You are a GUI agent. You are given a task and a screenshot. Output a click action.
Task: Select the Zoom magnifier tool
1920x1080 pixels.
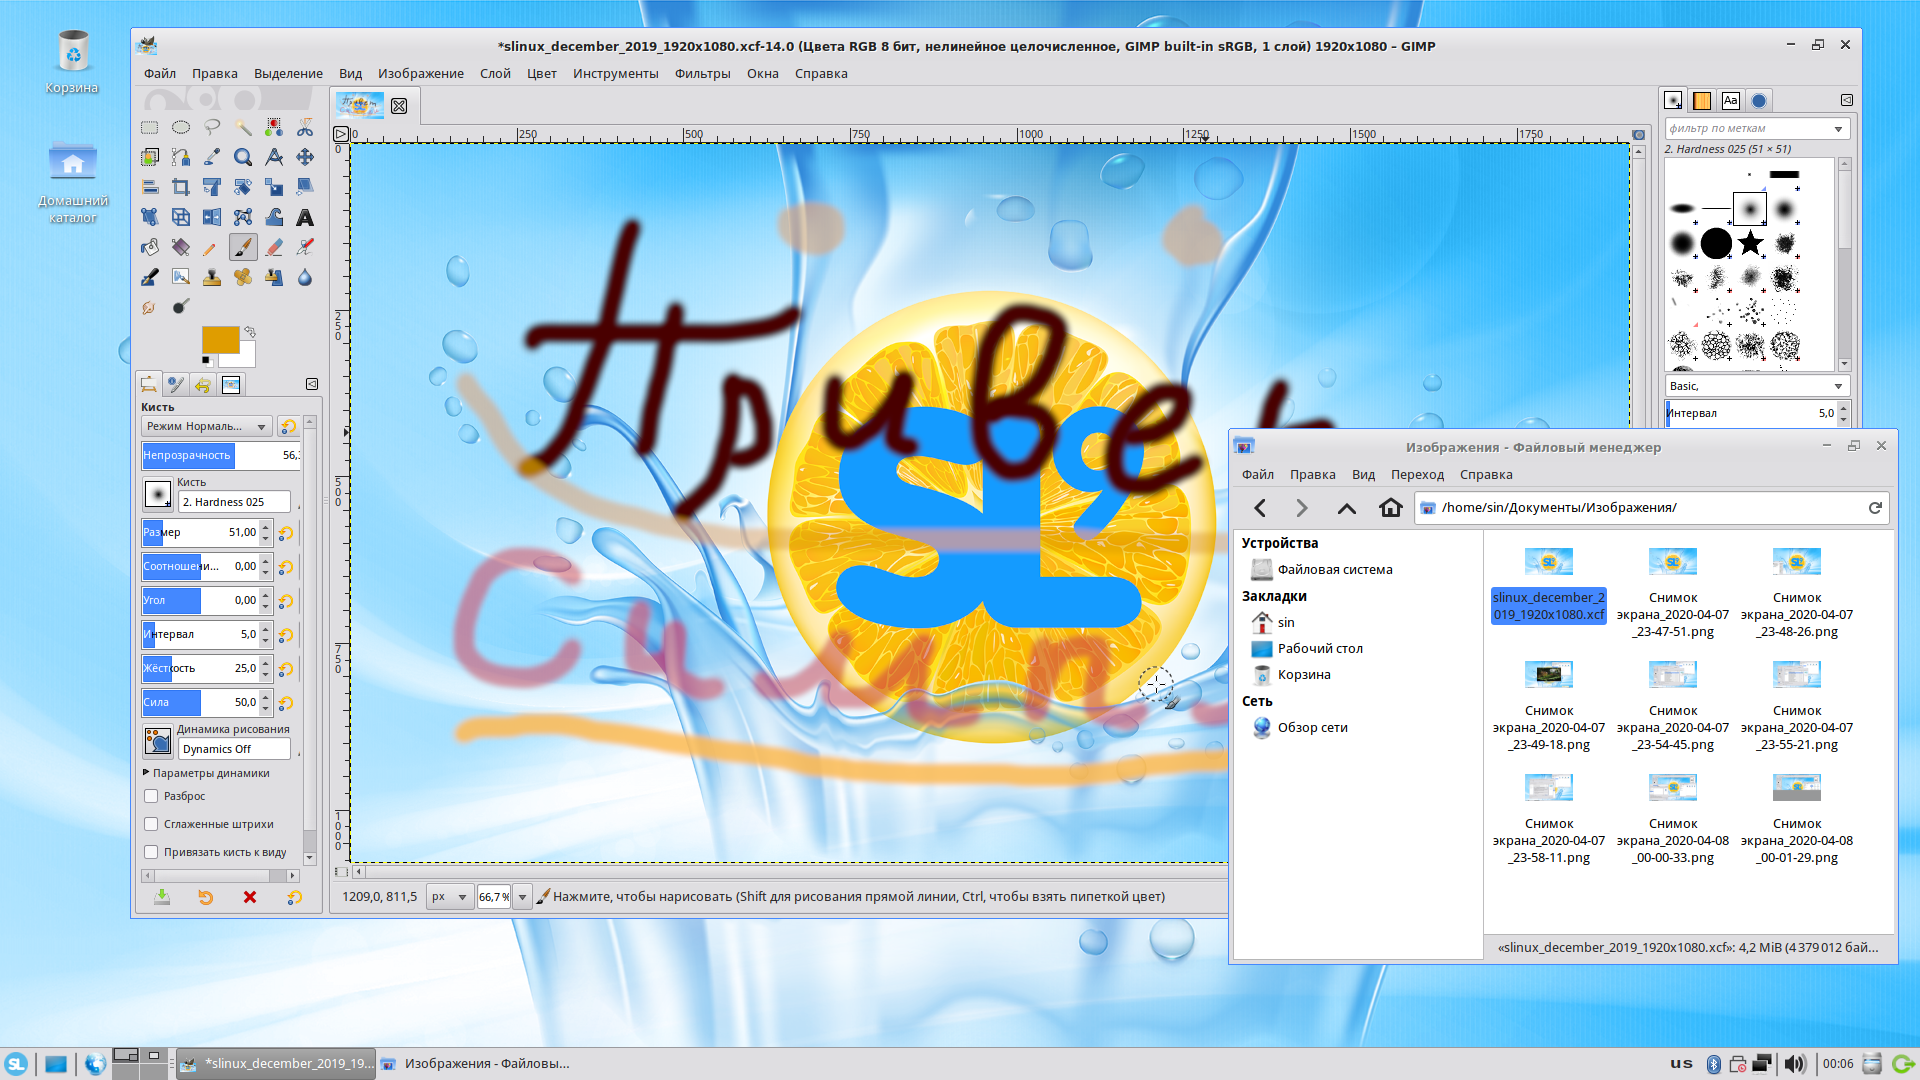coord(243,157)
